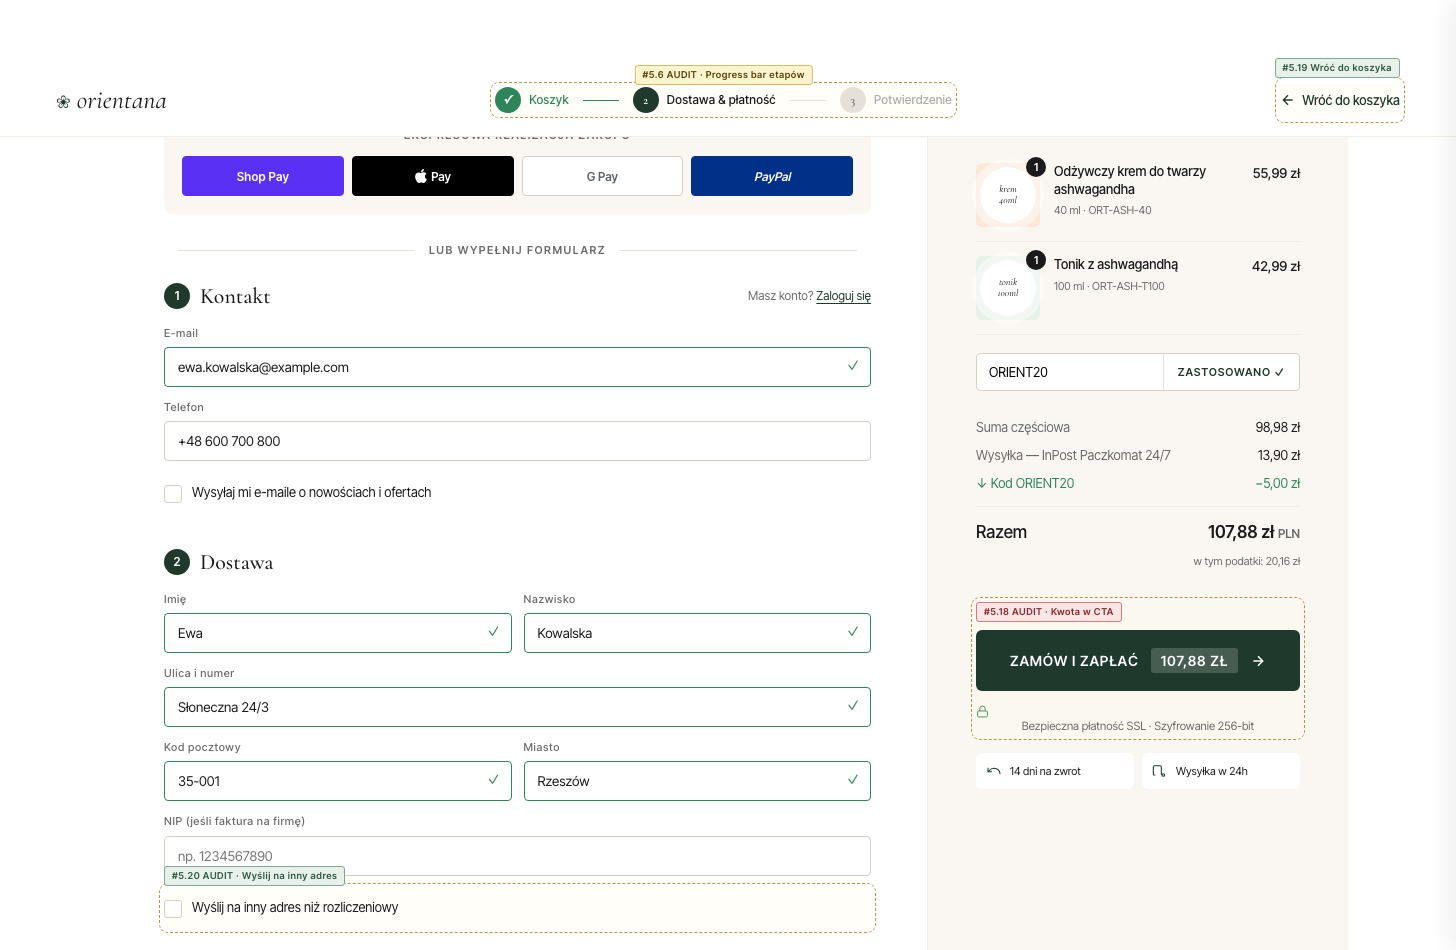Select the PayPal payment button
Screen dimensions: 1456x950
(772, 176)
